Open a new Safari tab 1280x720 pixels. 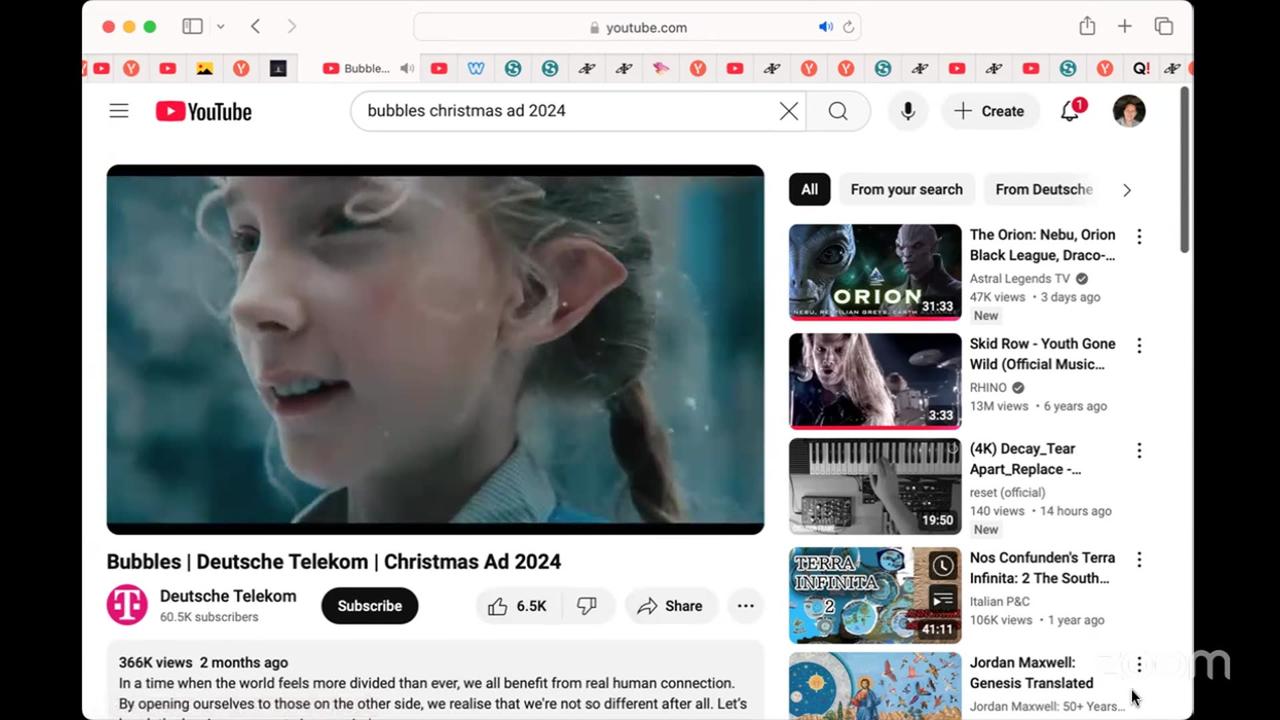[x=1125, y=27]
